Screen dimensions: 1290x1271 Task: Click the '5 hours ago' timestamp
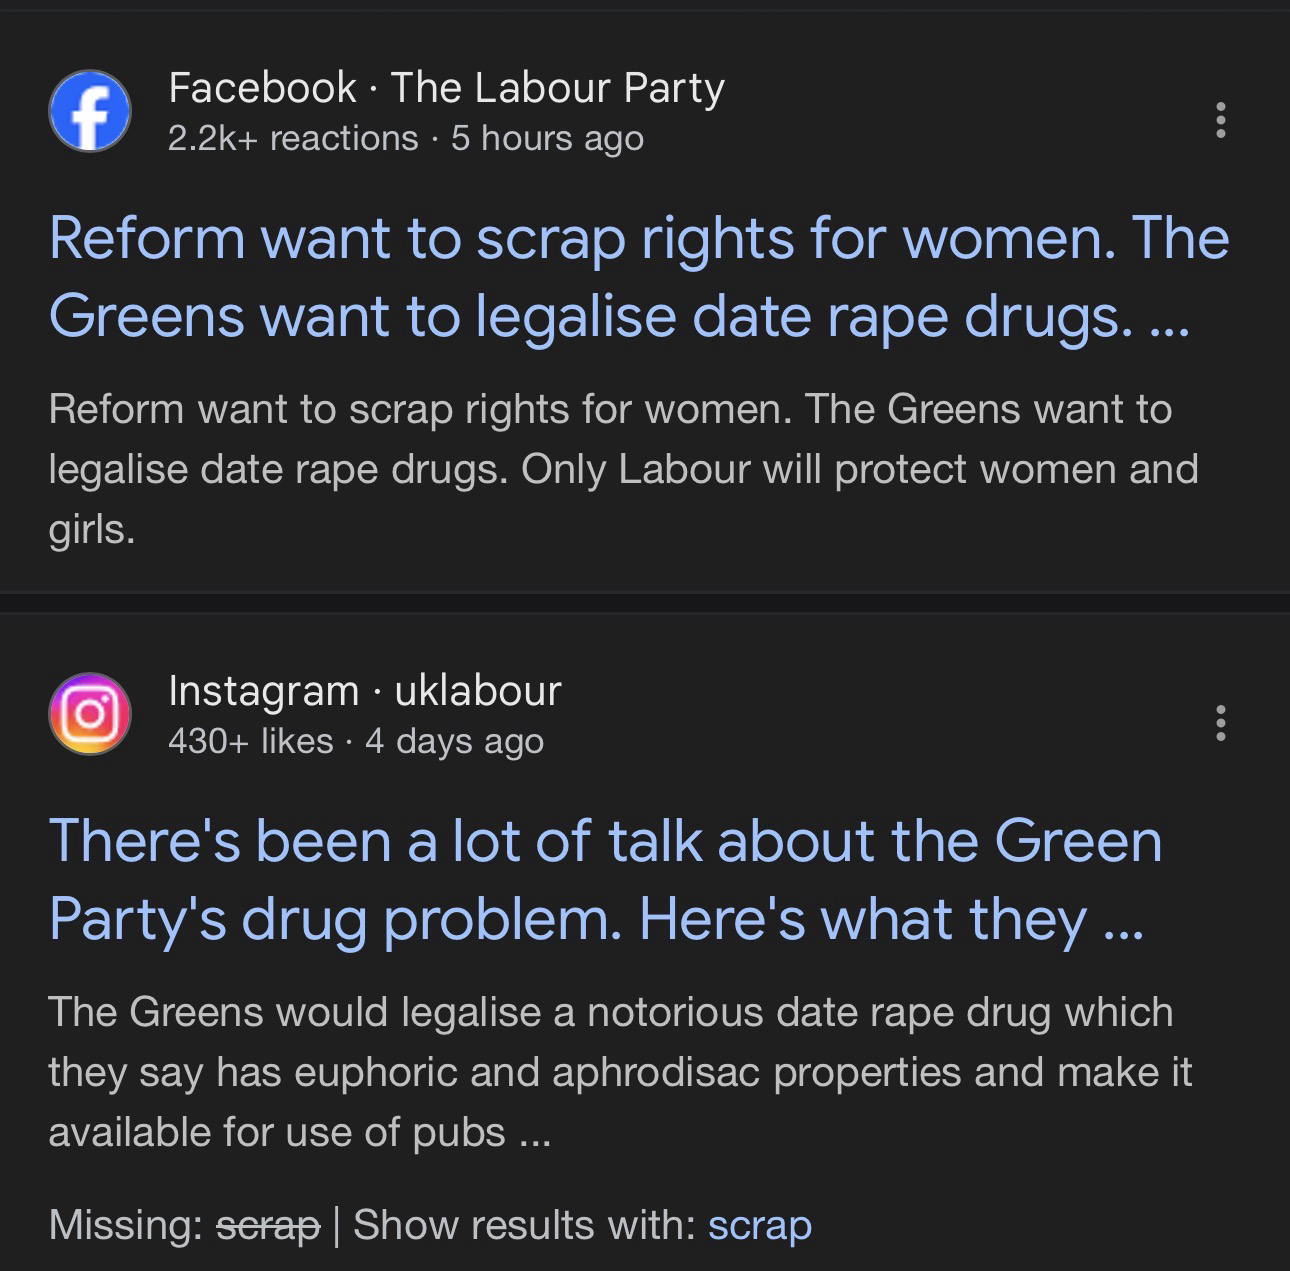[547, 138]
